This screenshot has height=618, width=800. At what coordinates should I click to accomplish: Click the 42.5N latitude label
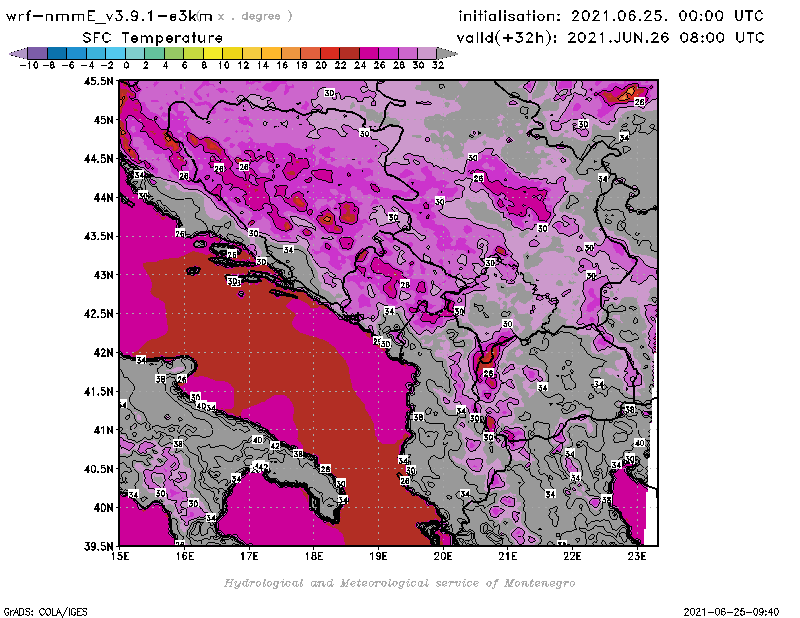tap(98, 314)
